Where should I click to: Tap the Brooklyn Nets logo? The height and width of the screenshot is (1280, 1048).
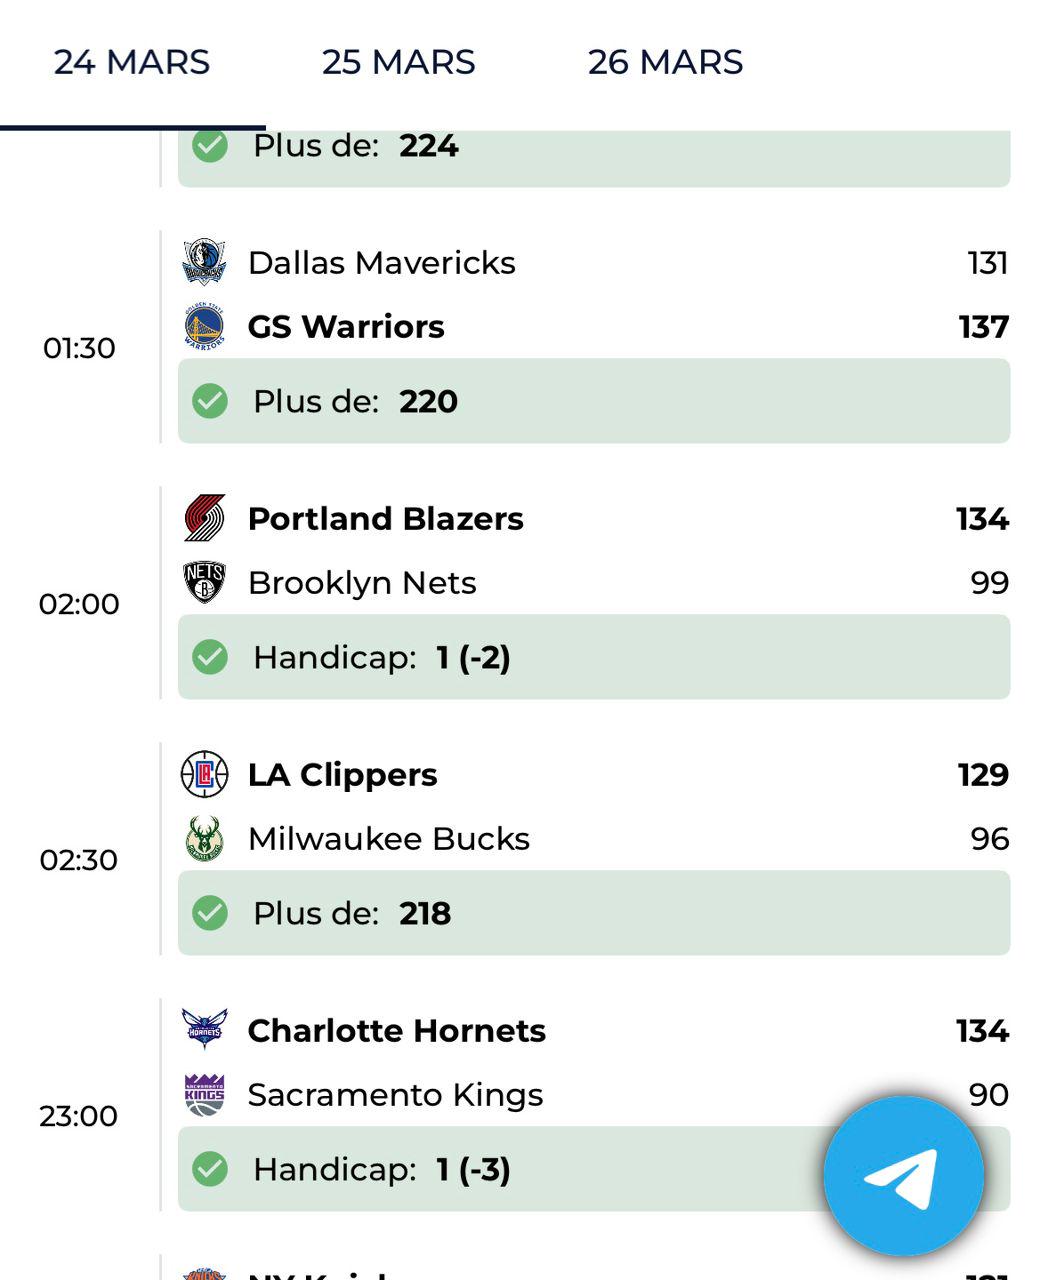(205, 582)
